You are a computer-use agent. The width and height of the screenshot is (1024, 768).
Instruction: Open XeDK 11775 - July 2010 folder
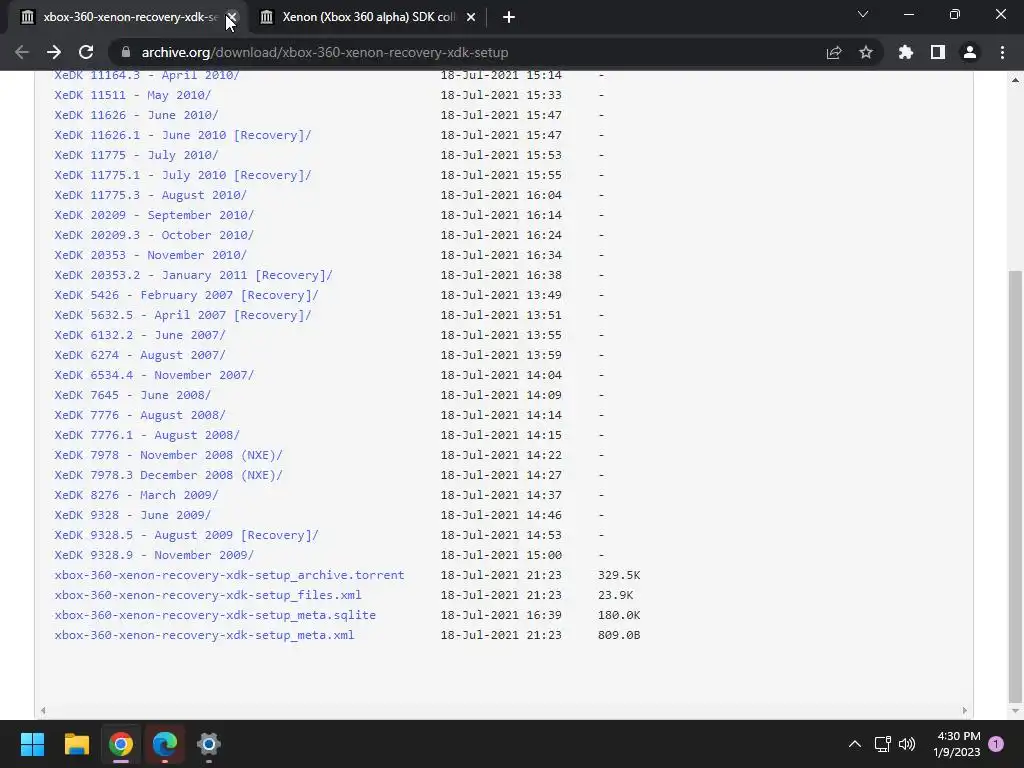tap(136, 155)
